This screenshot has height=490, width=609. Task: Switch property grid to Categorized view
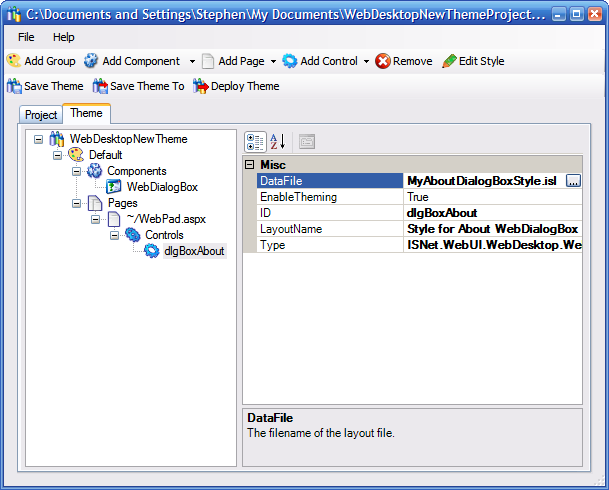pyautogui.click(x=255, y=141)
